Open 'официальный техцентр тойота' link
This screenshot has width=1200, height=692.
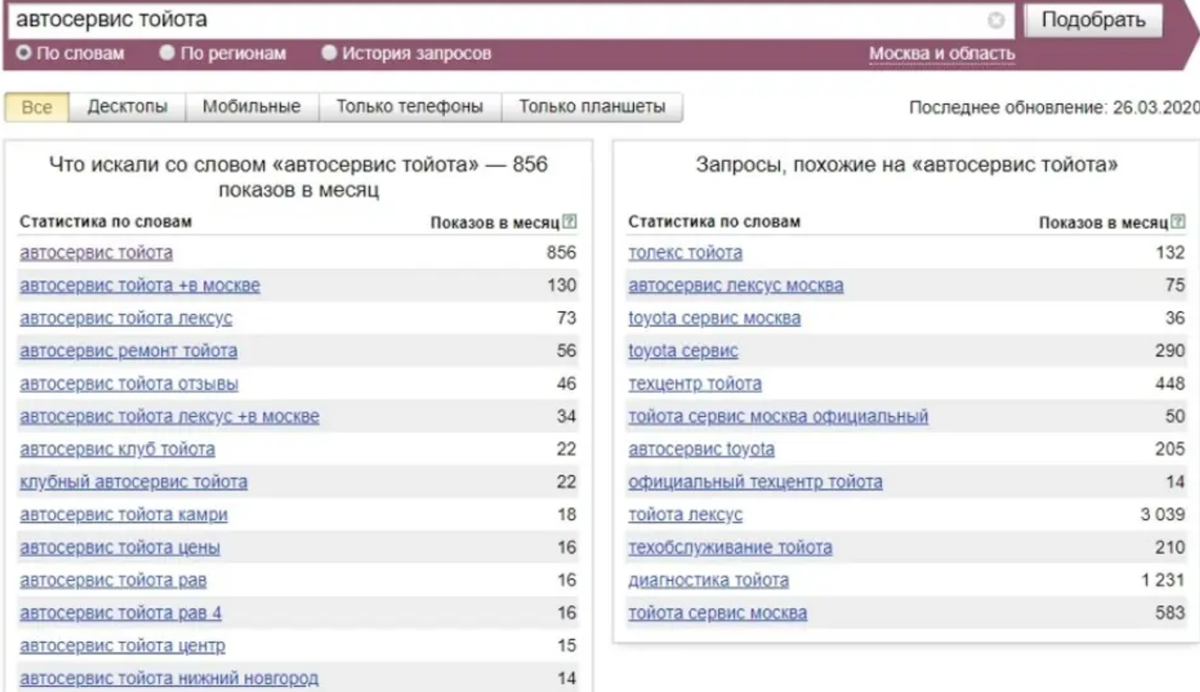point(755,482)
